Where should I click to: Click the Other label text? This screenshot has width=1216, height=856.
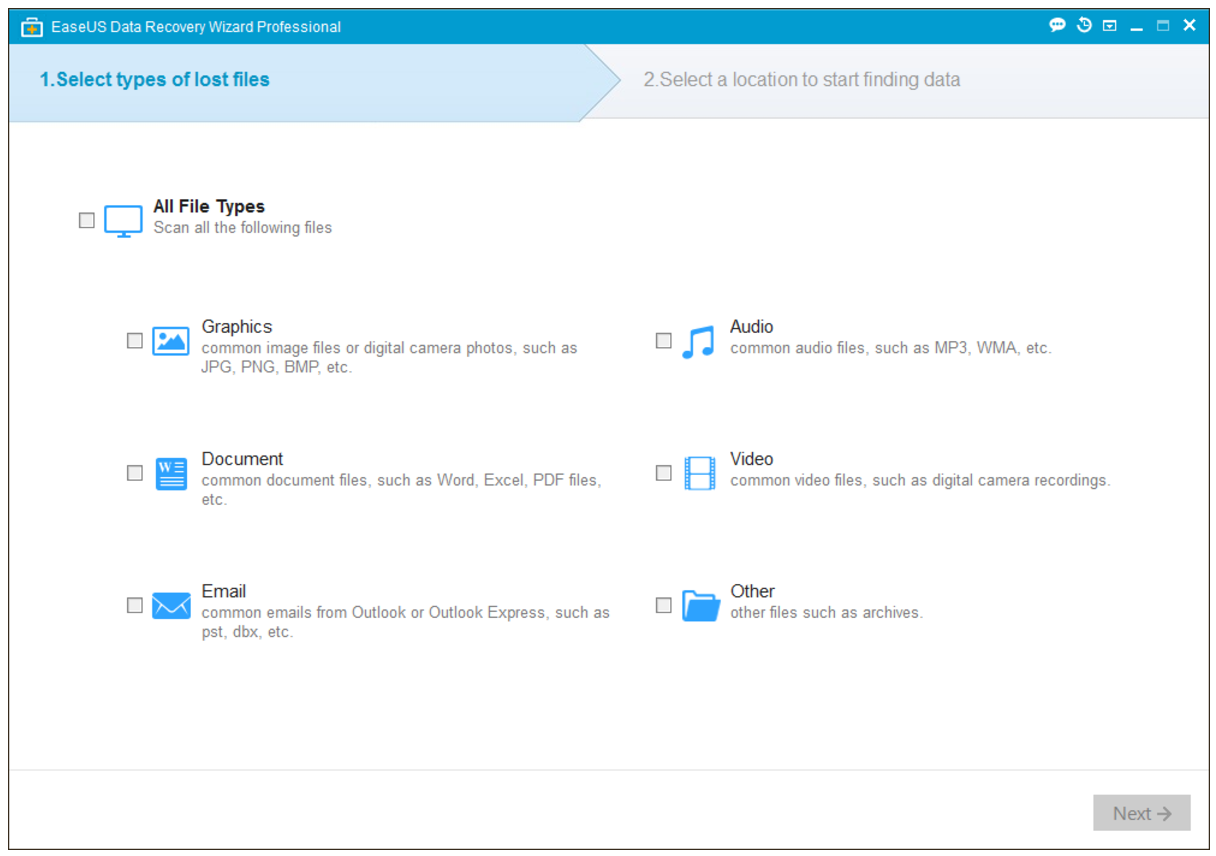tap(753, 591)
